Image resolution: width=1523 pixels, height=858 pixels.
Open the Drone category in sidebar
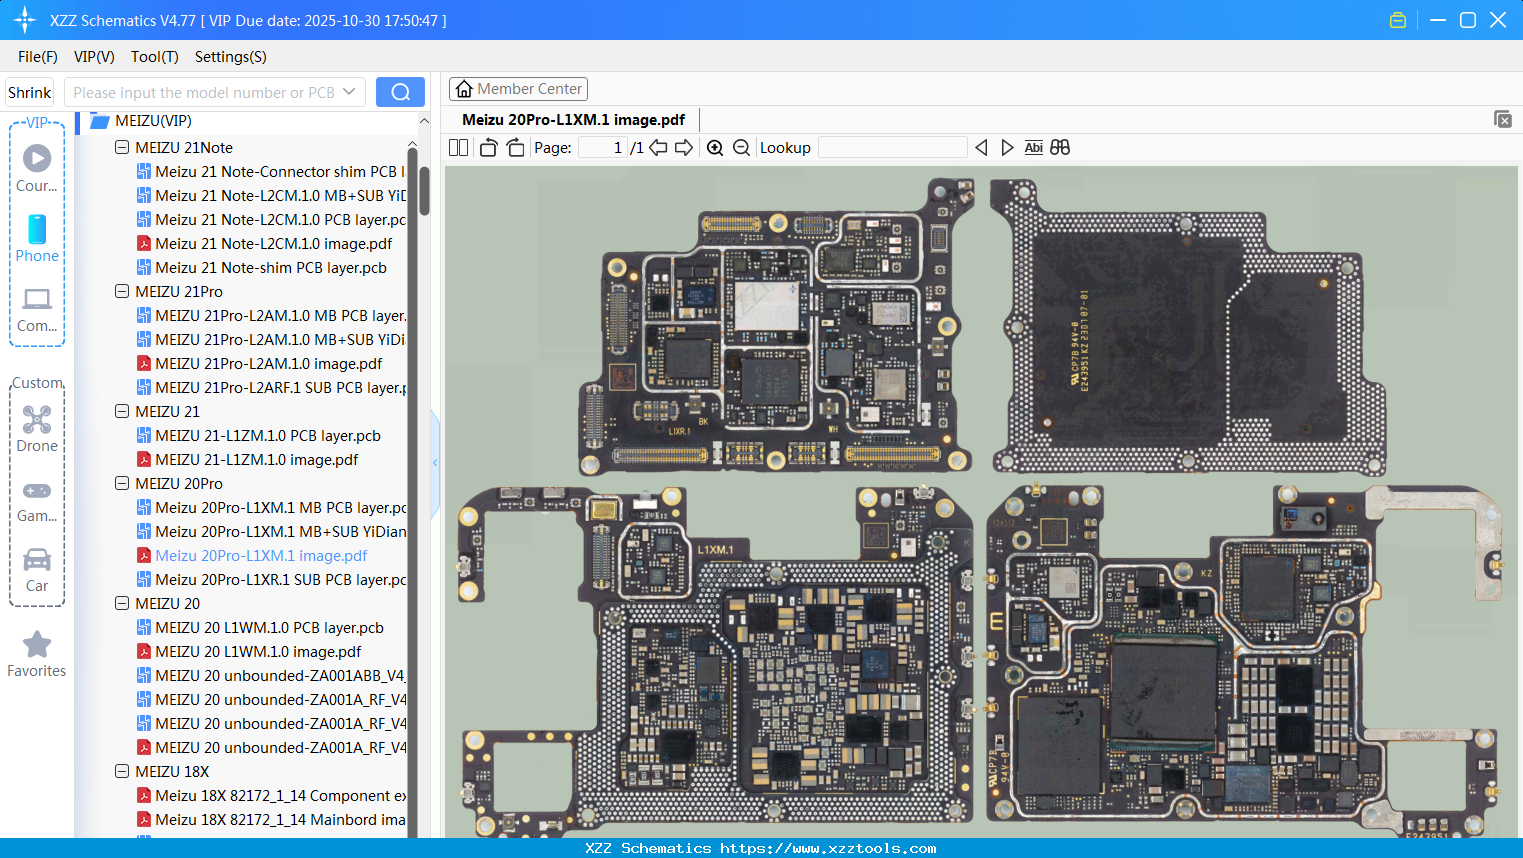[x=37, y=429]
